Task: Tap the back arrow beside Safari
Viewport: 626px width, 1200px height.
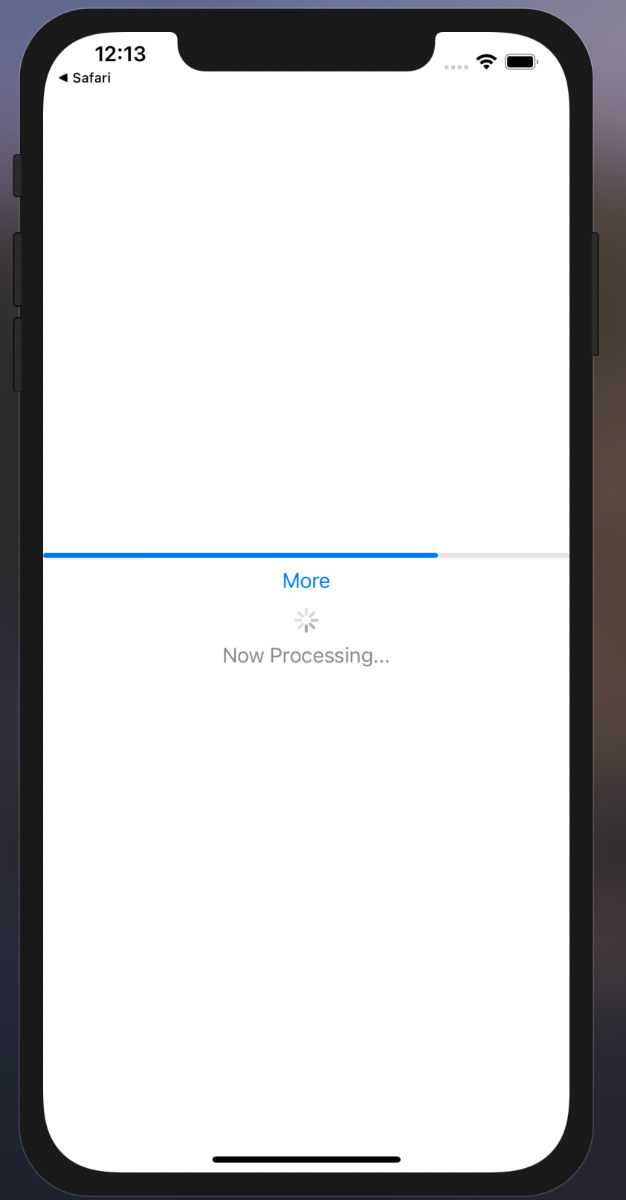Action: click(x=63, y=78)
